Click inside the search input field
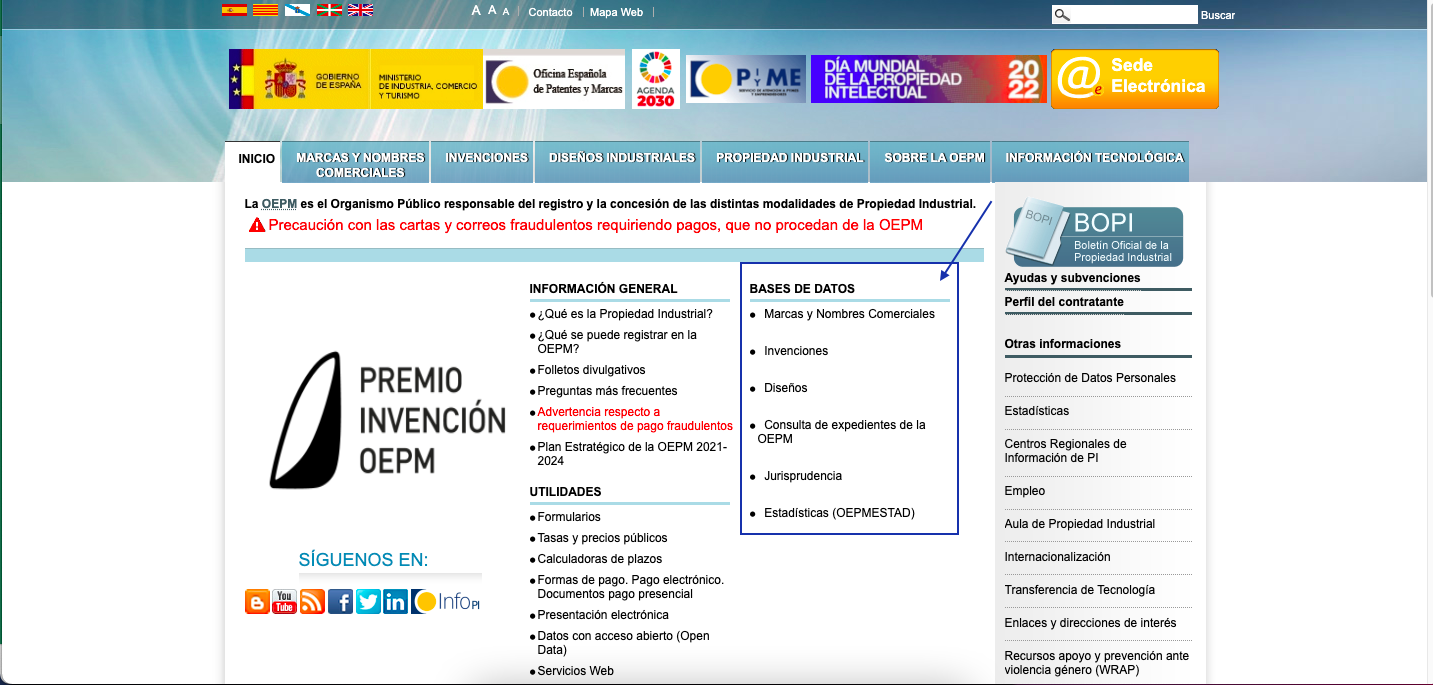Viewport: 1433px width, 685px height. [1124, 14]
